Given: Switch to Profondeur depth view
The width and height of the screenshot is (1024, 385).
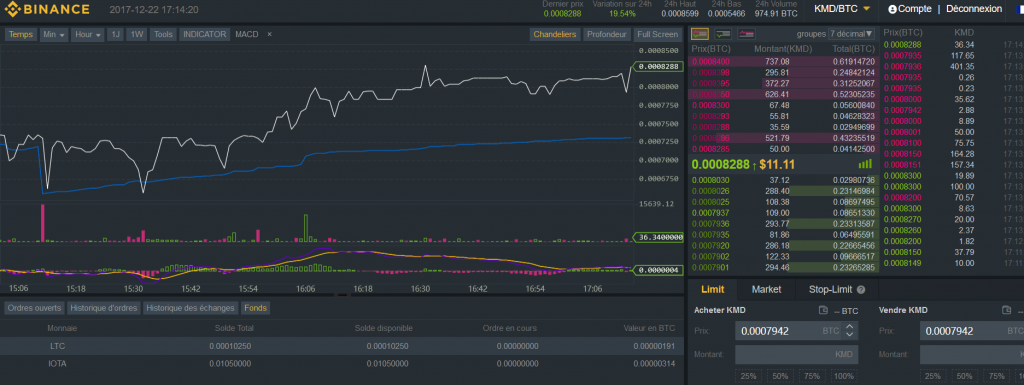Looking at the screenshot, I should click(x=606, y=34).
